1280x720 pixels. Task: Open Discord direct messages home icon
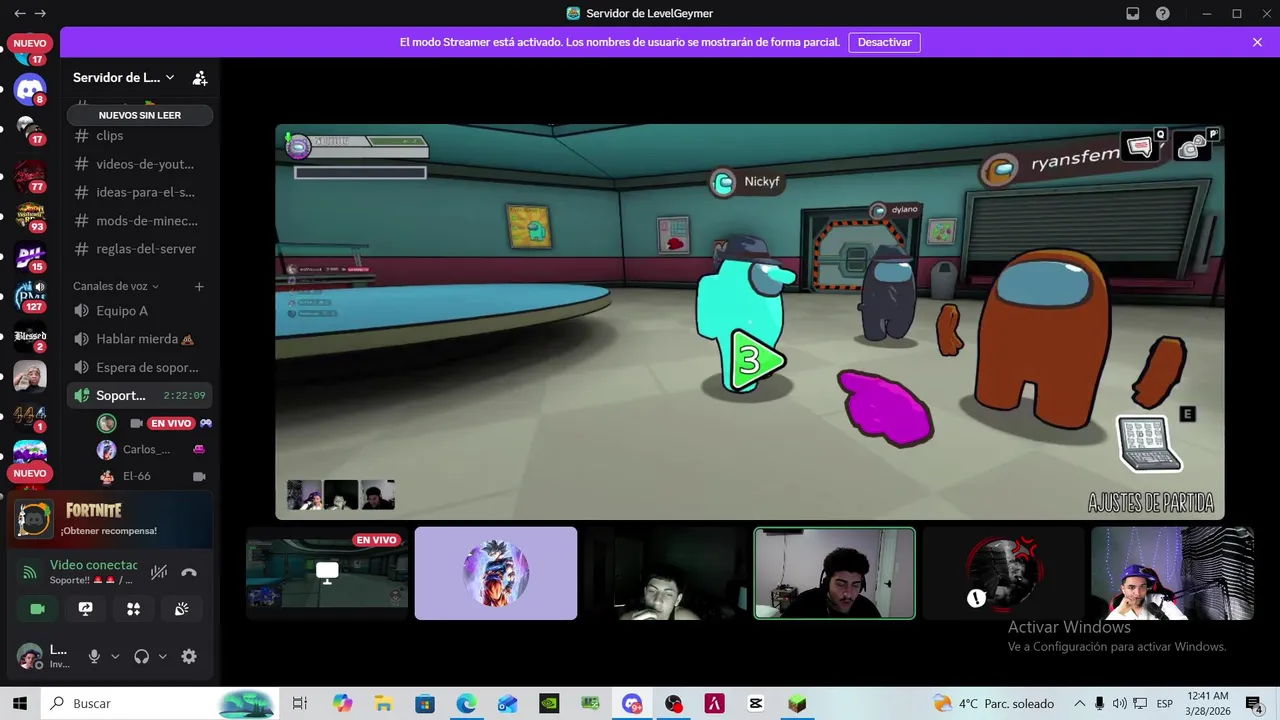30,89
